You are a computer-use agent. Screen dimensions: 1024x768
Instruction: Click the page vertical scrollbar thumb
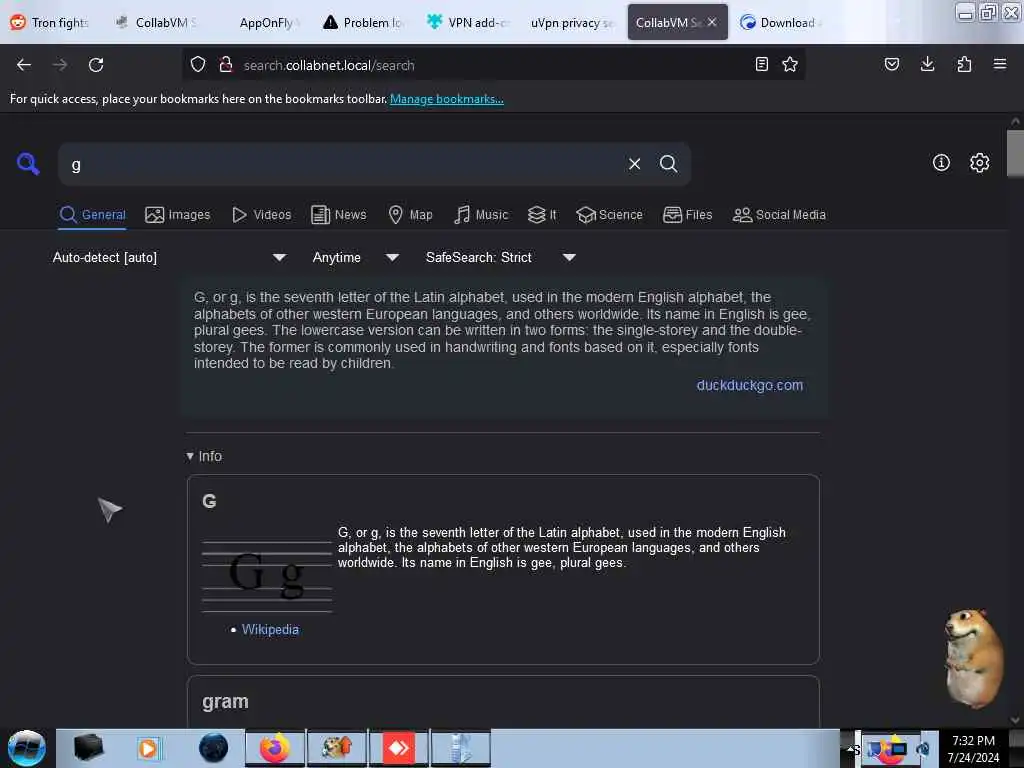point(1015,153)
